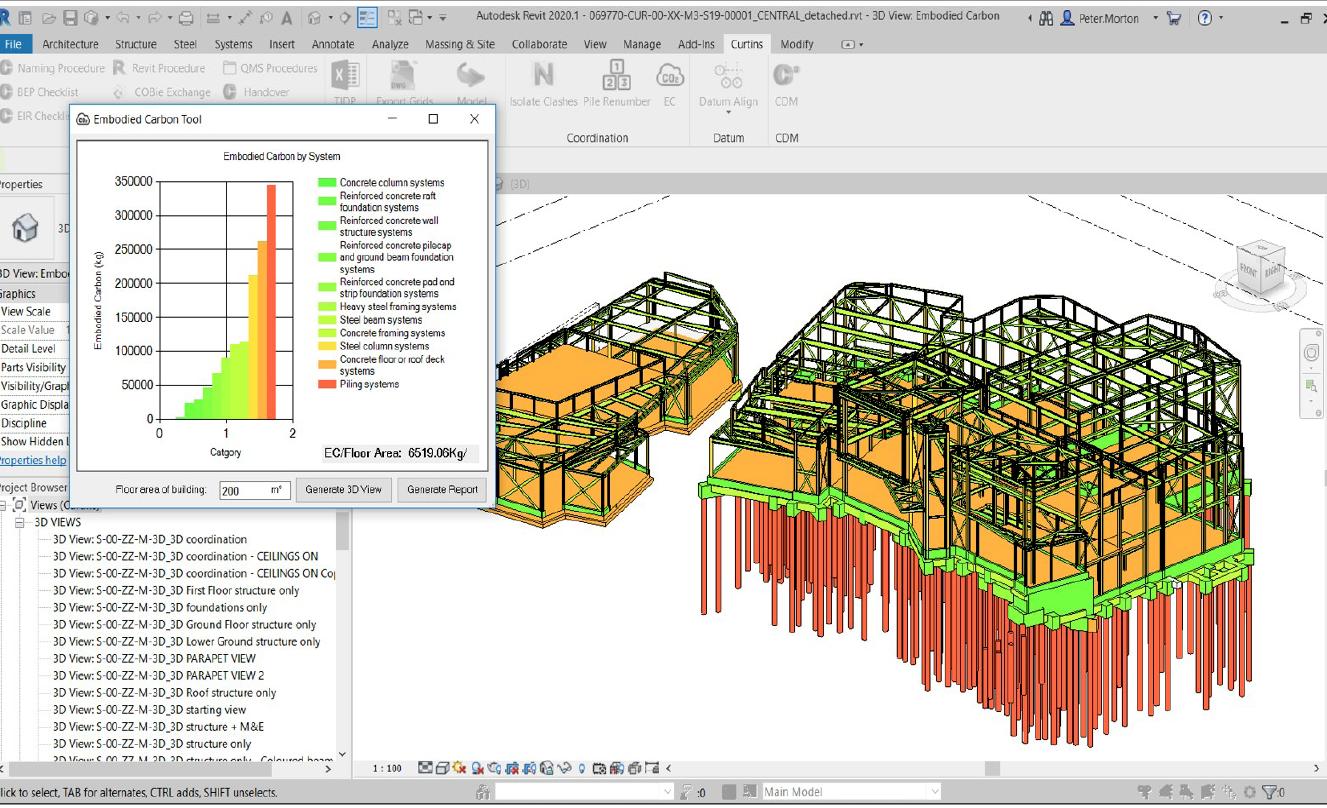Click the FRONT face of the ViewCube

pyautogui.click(x=1250, y=271)
